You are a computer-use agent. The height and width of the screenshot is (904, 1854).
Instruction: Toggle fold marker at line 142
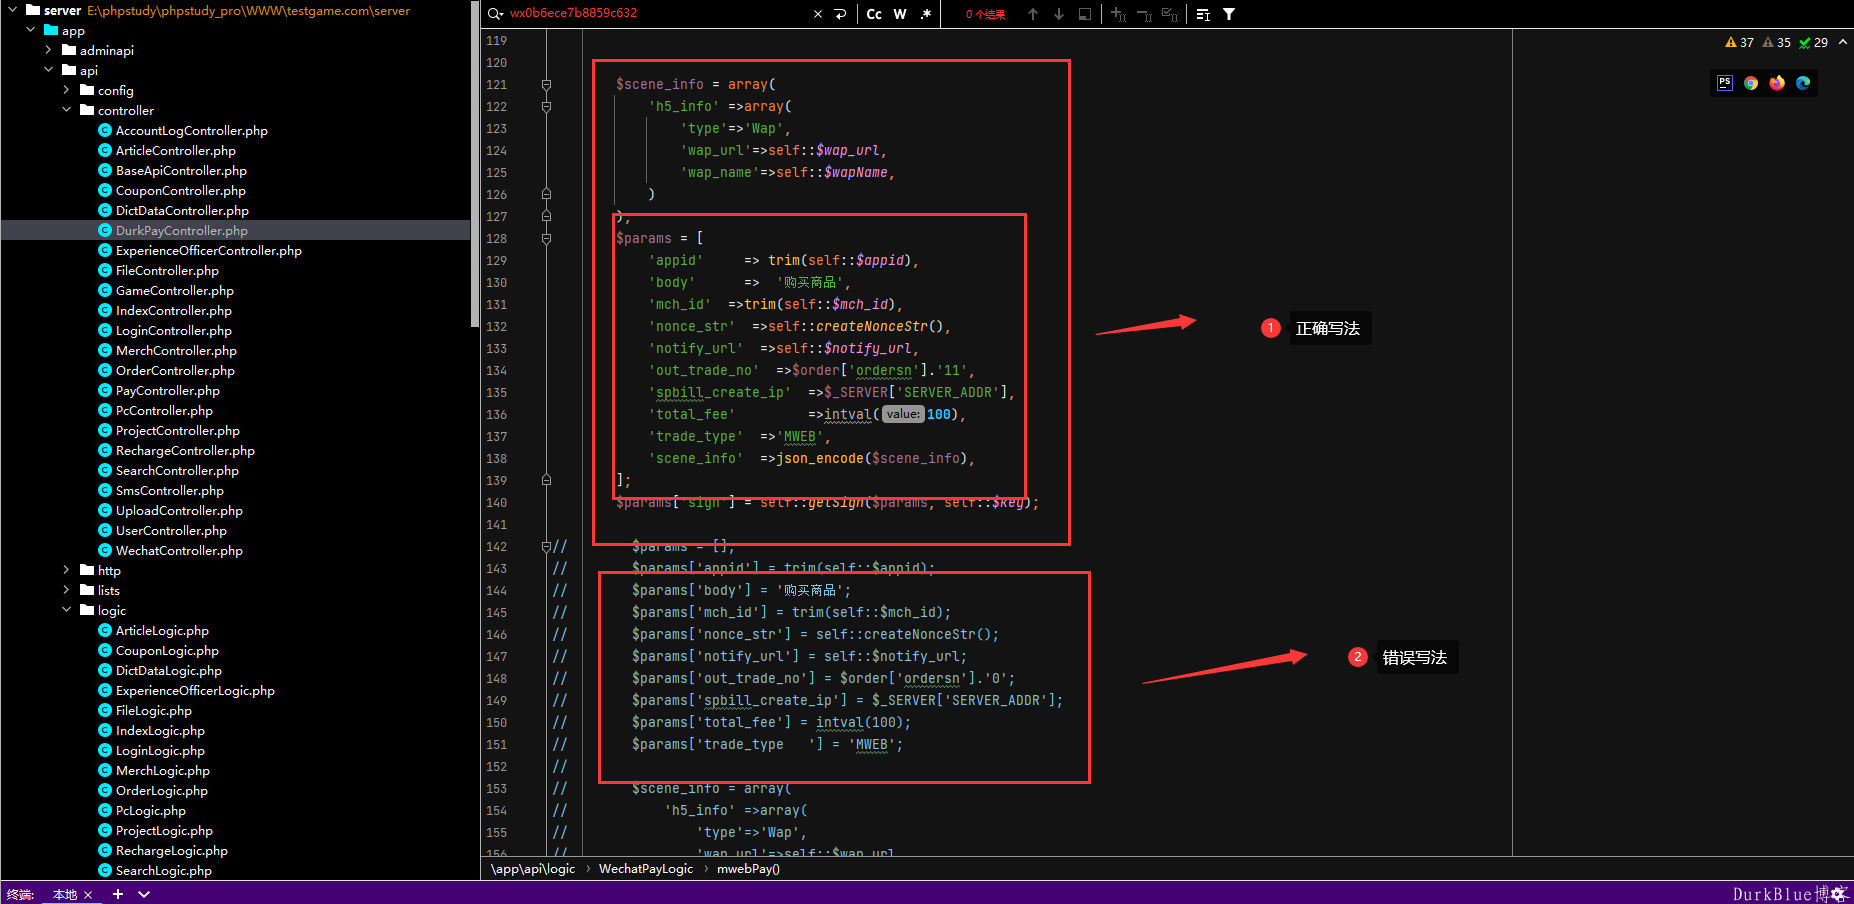(x=546, y=546)
